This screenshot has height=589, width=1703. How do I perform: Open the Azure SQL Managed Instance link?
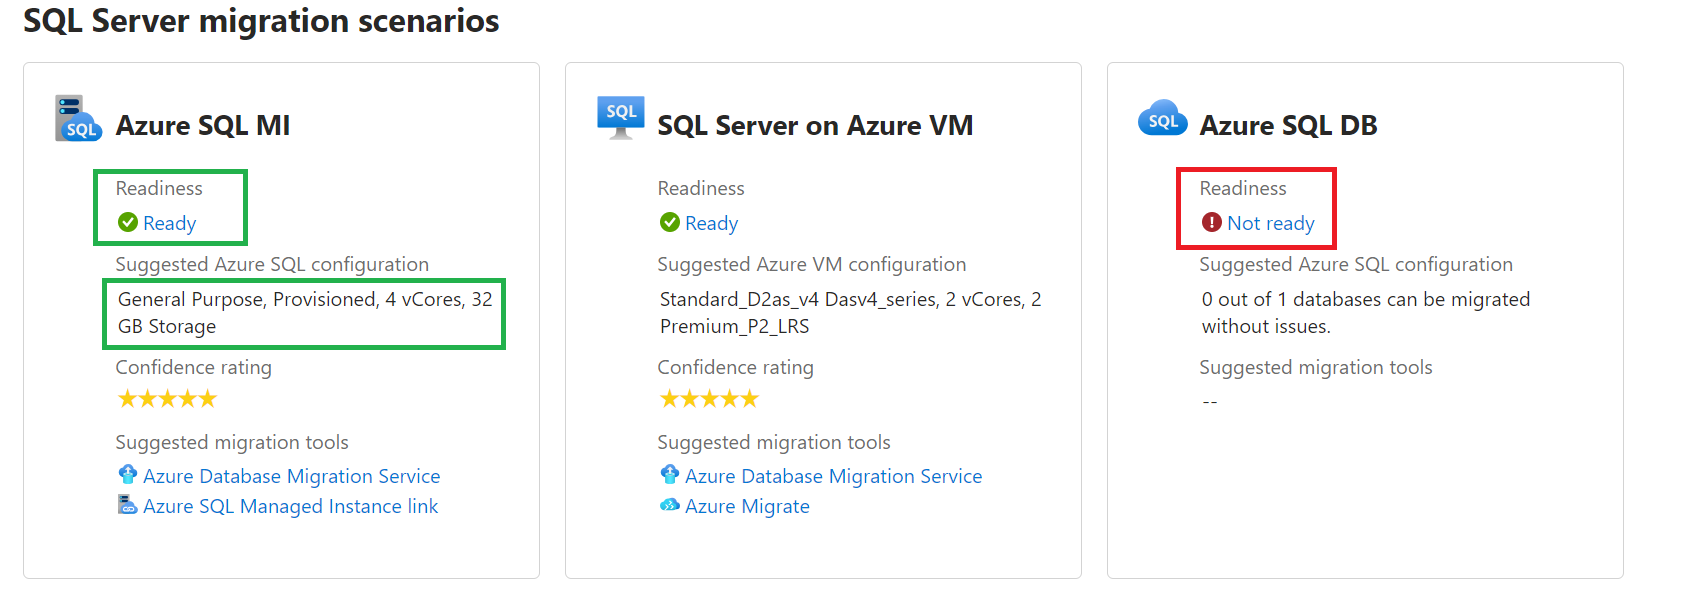[290, 506]
